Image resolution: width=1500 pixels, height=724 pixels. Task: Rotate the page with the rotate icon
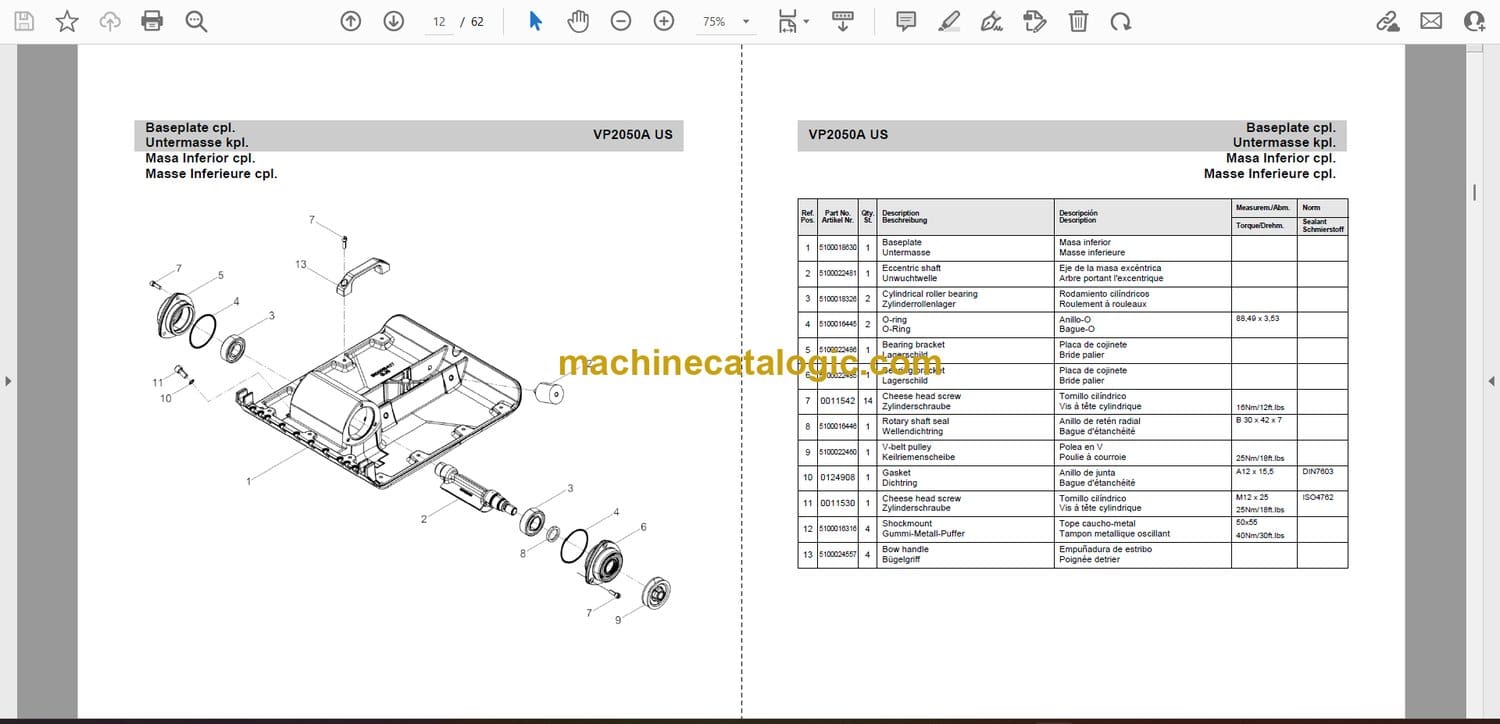point(1121,21)
